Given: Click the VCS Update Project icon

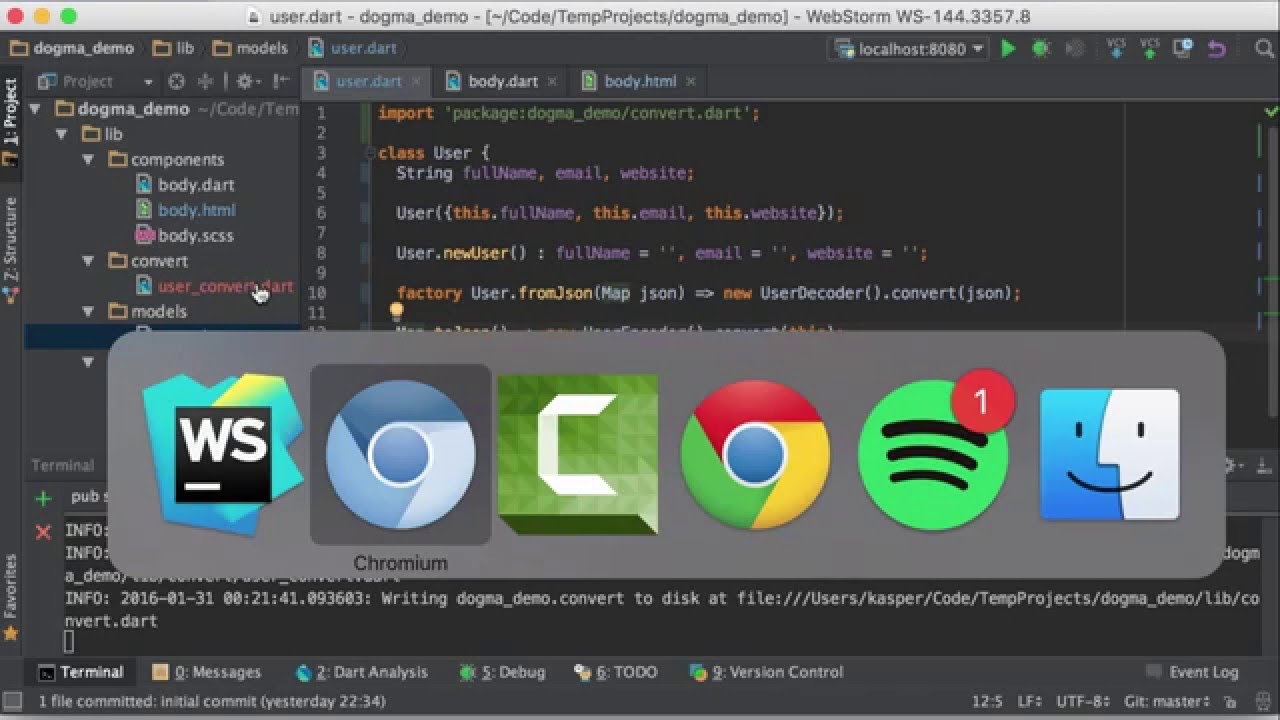Looking at the screenshot, I should pos(1116,48).
